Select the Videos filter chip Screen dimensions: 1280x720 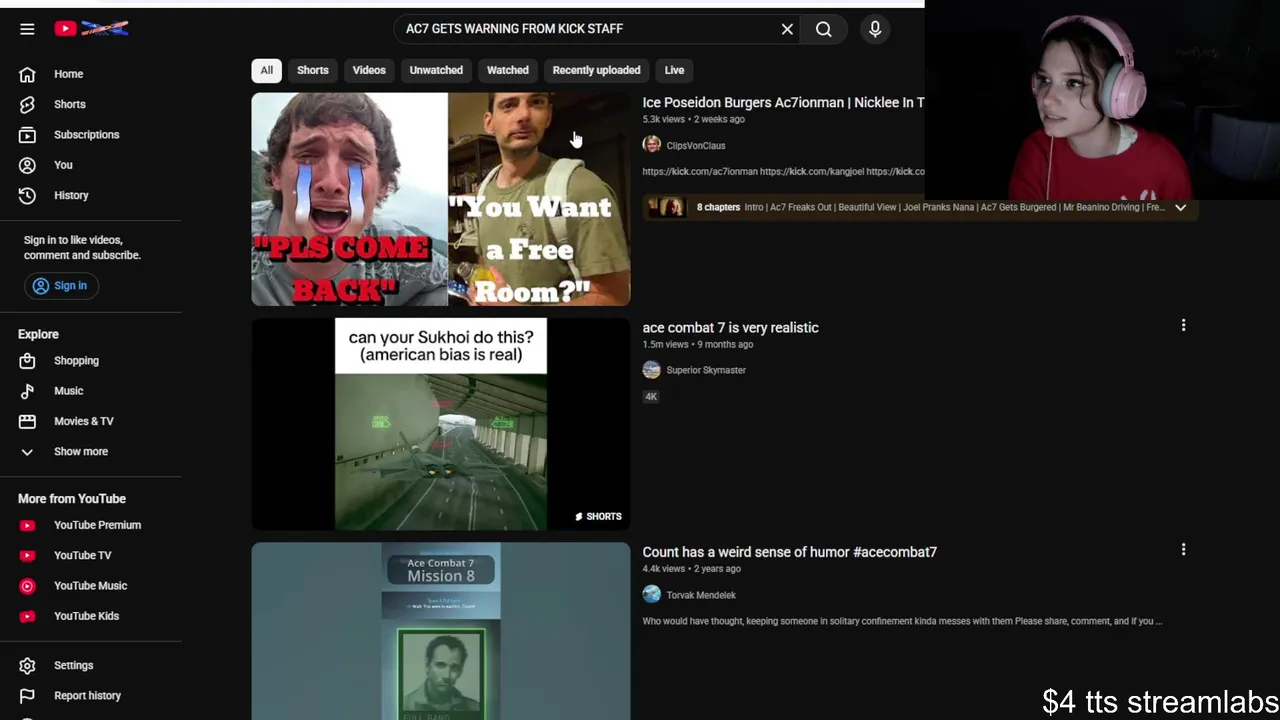click(369, 70)
